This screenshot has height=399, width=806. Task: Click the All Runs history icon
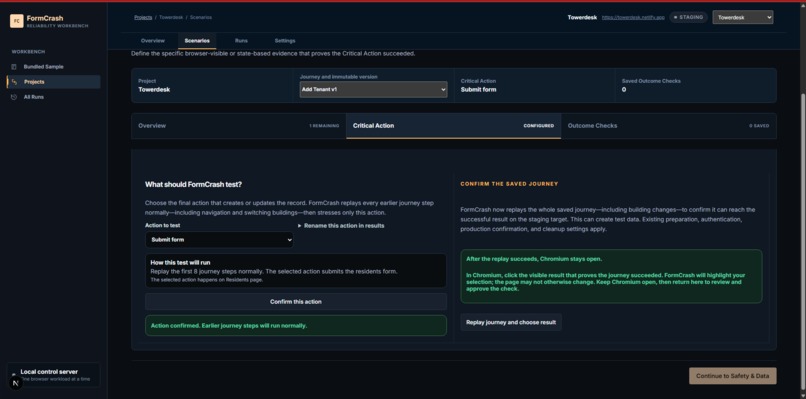[14, 97]
